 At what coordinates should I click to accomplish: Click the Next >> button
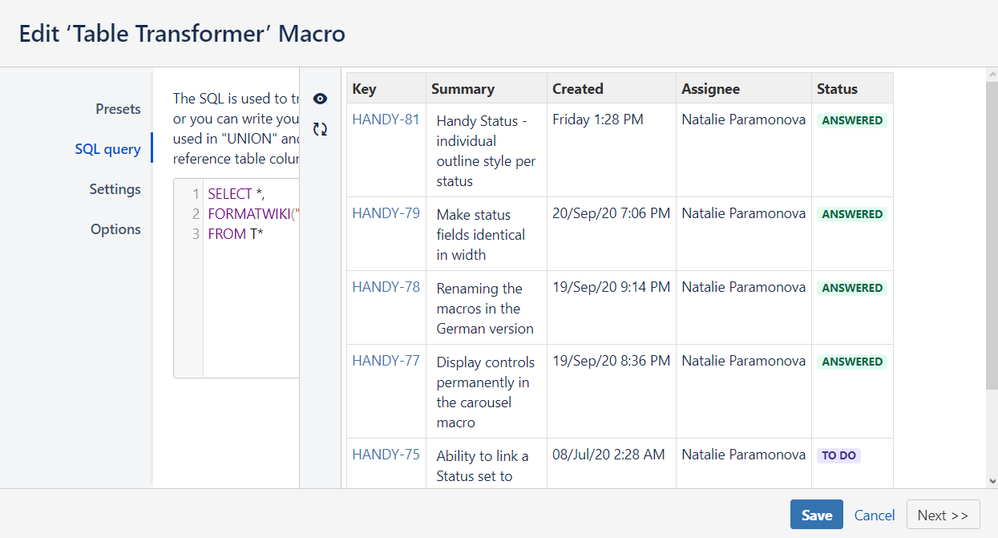coord(942,515)
